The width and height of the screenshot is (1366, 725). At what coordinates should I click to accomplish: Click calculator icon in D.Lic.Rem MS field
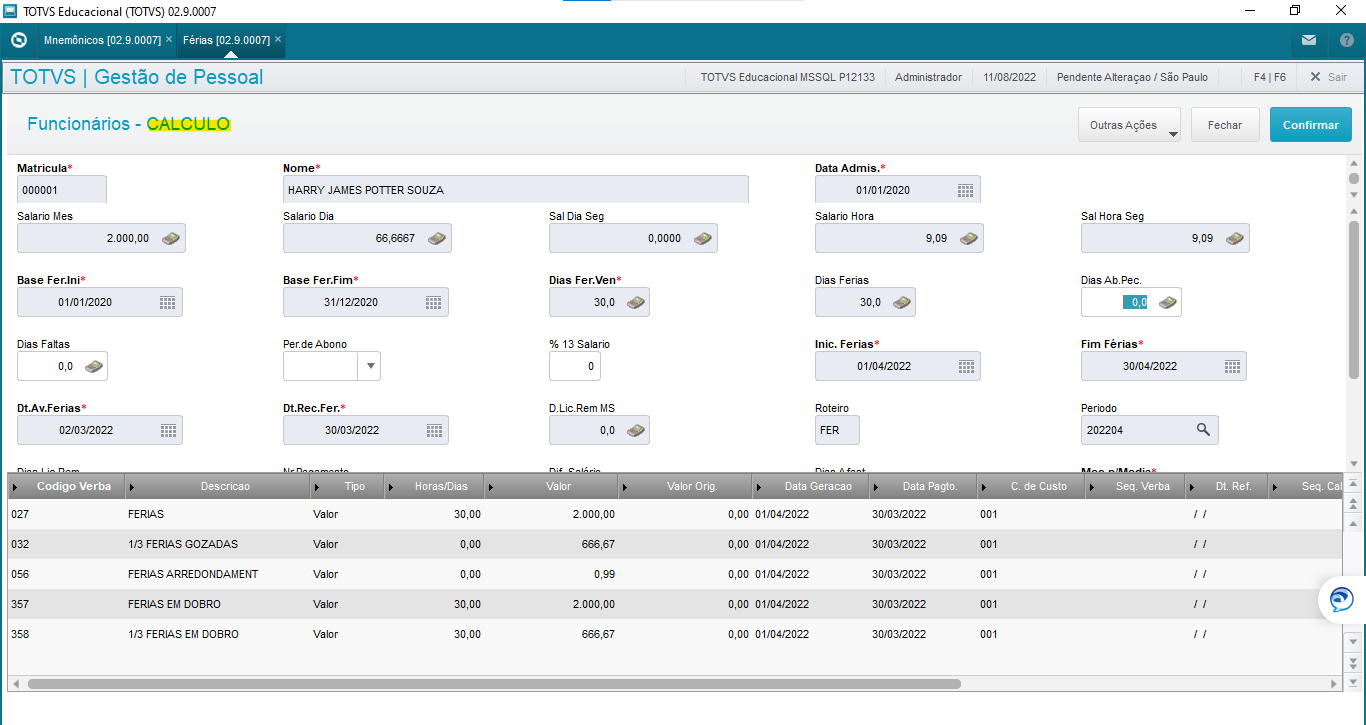pyautogui.click(x=634, y=430)
